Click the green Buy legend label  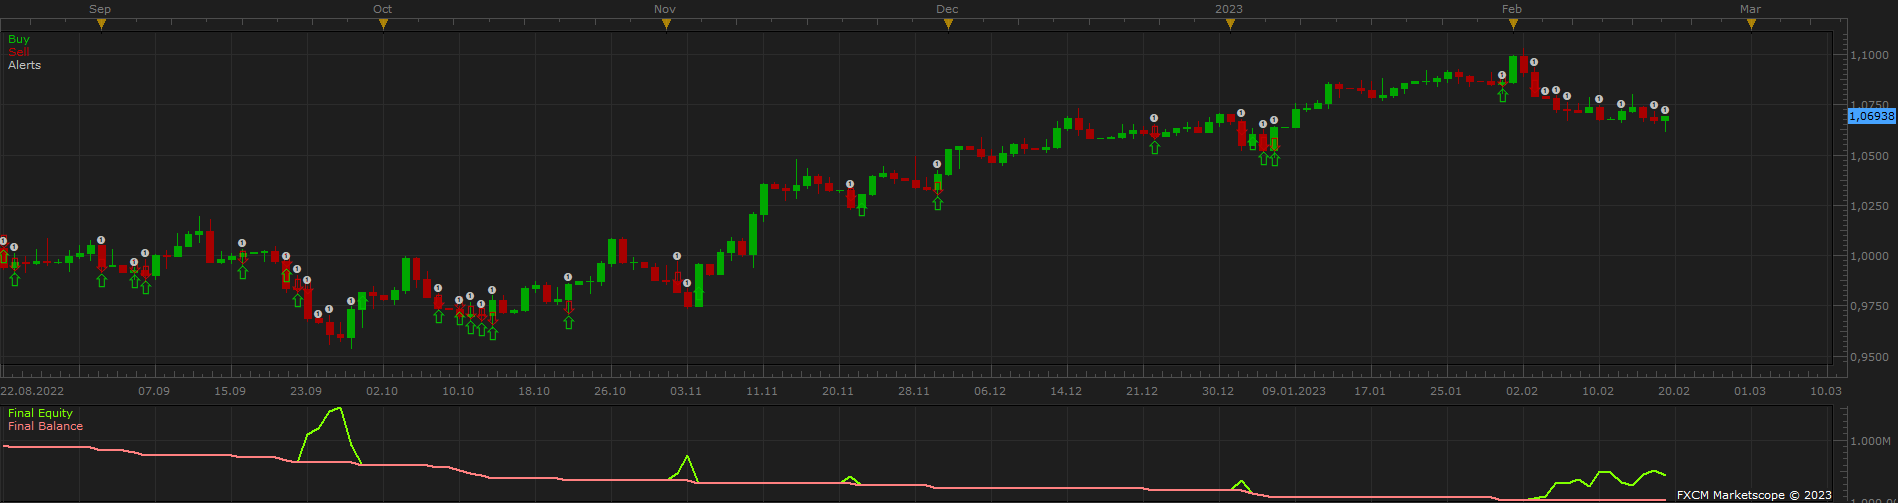19,39
